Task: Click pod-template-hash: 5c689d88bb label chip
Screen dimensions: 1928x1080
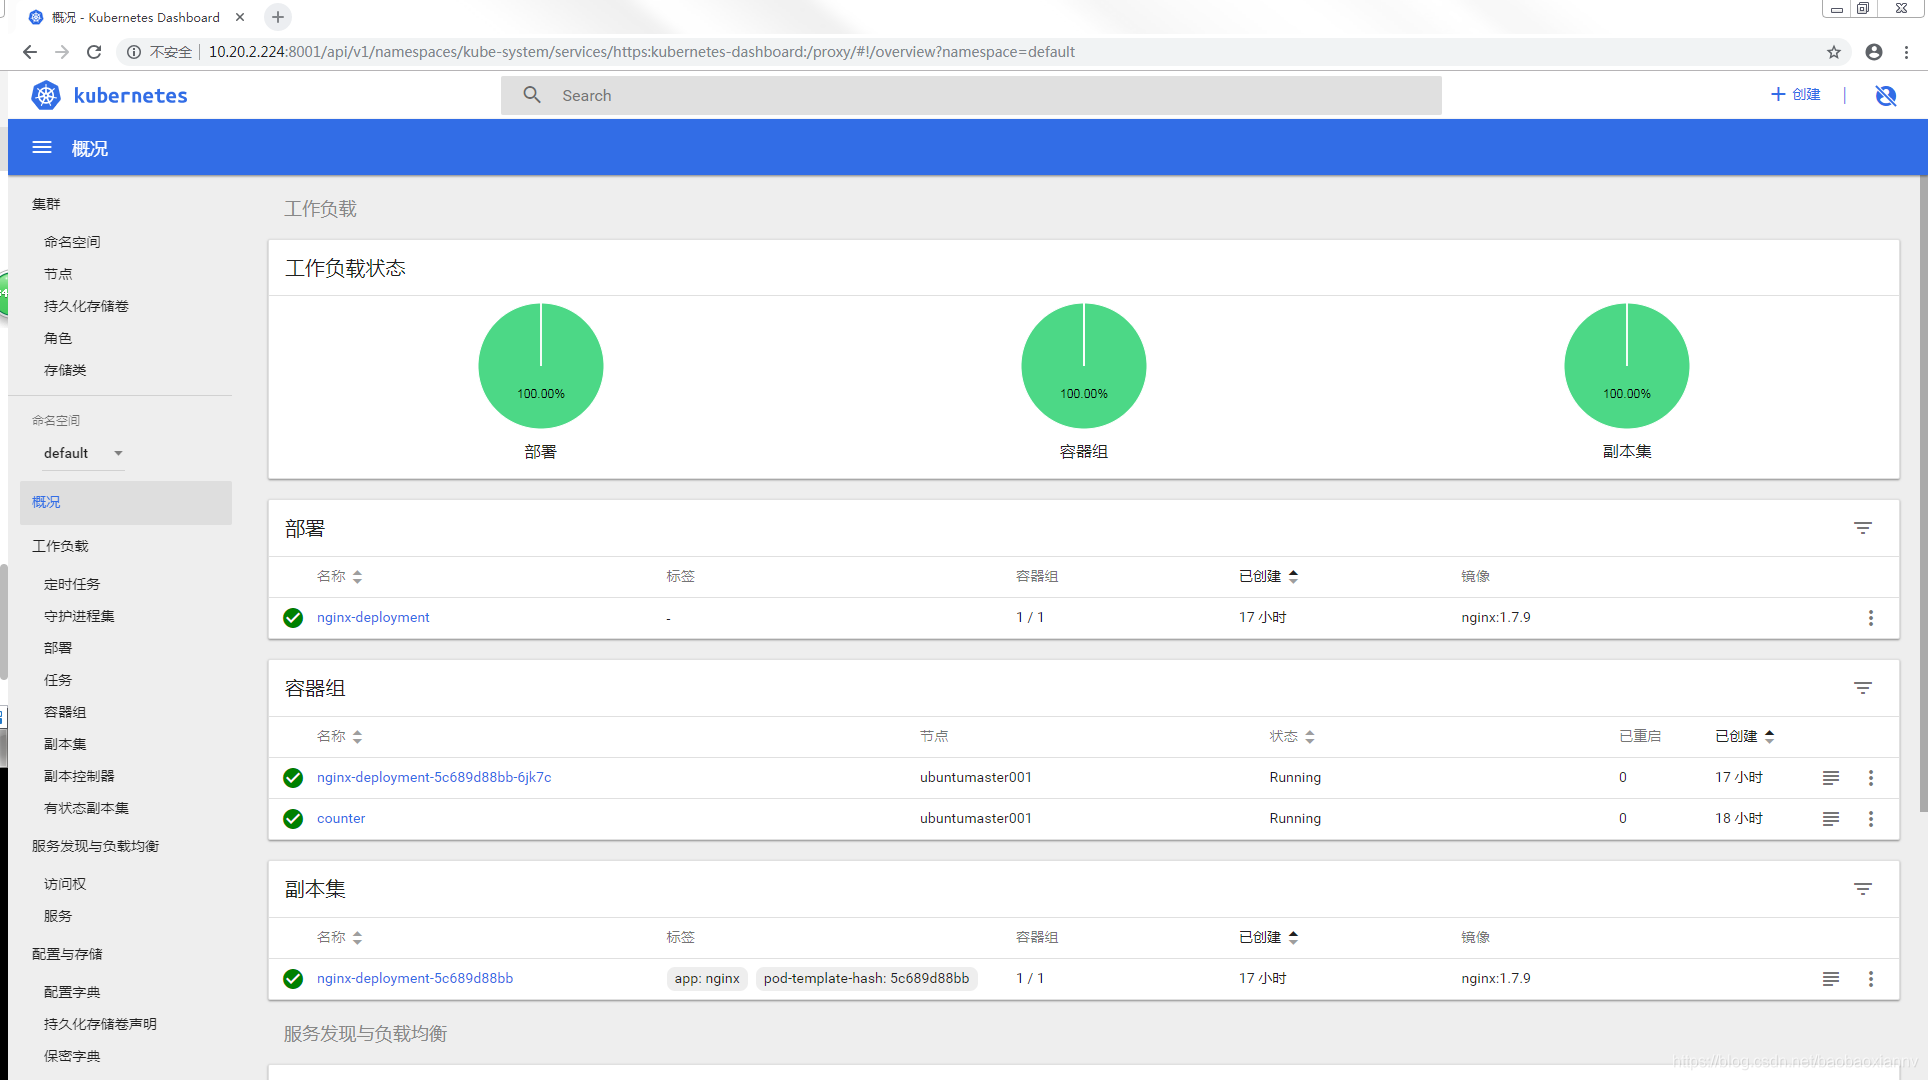Action: pos(866,979)
